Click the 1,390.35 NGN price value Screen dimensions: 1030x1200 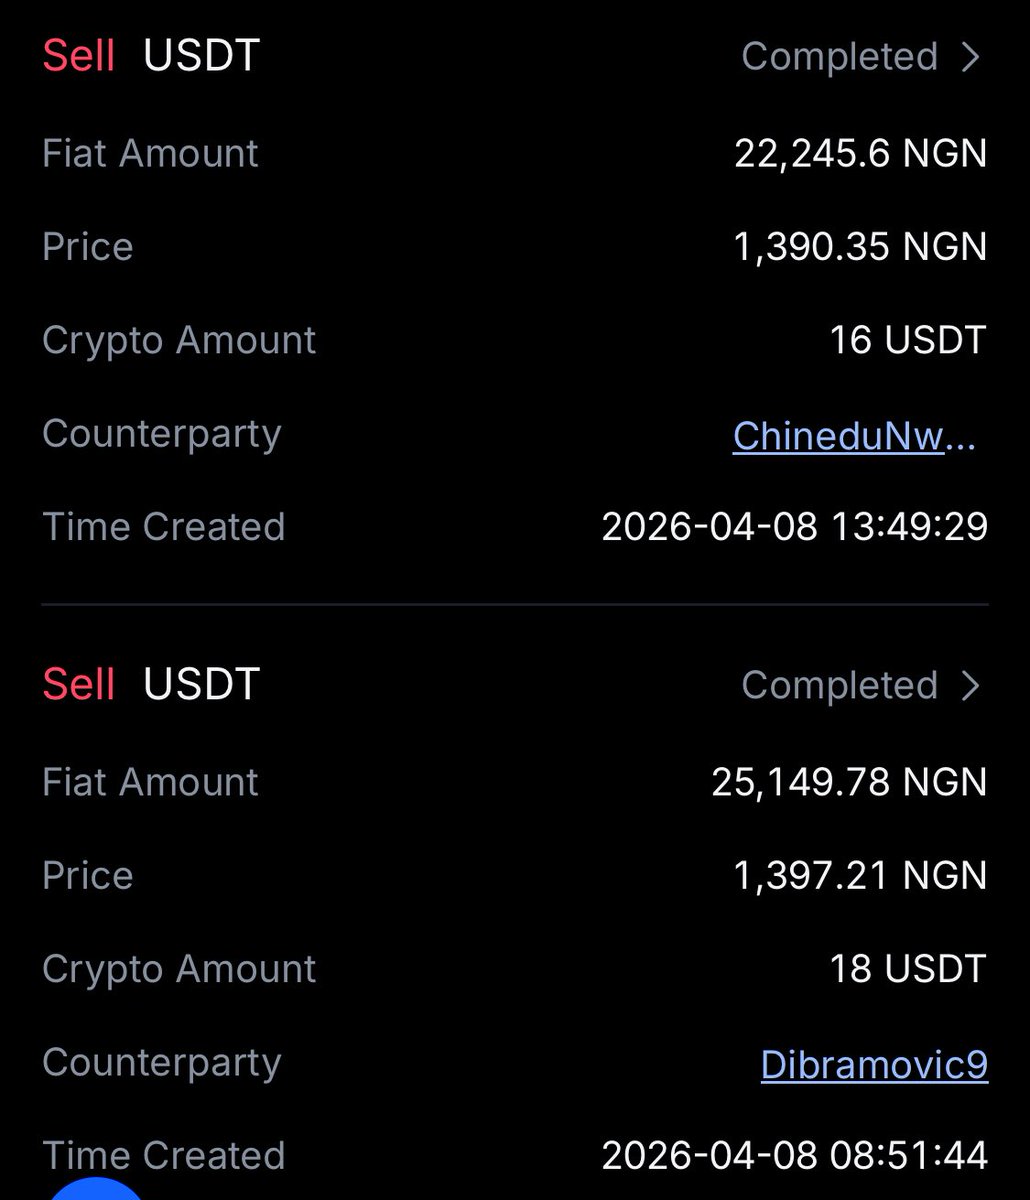[860, 247]
